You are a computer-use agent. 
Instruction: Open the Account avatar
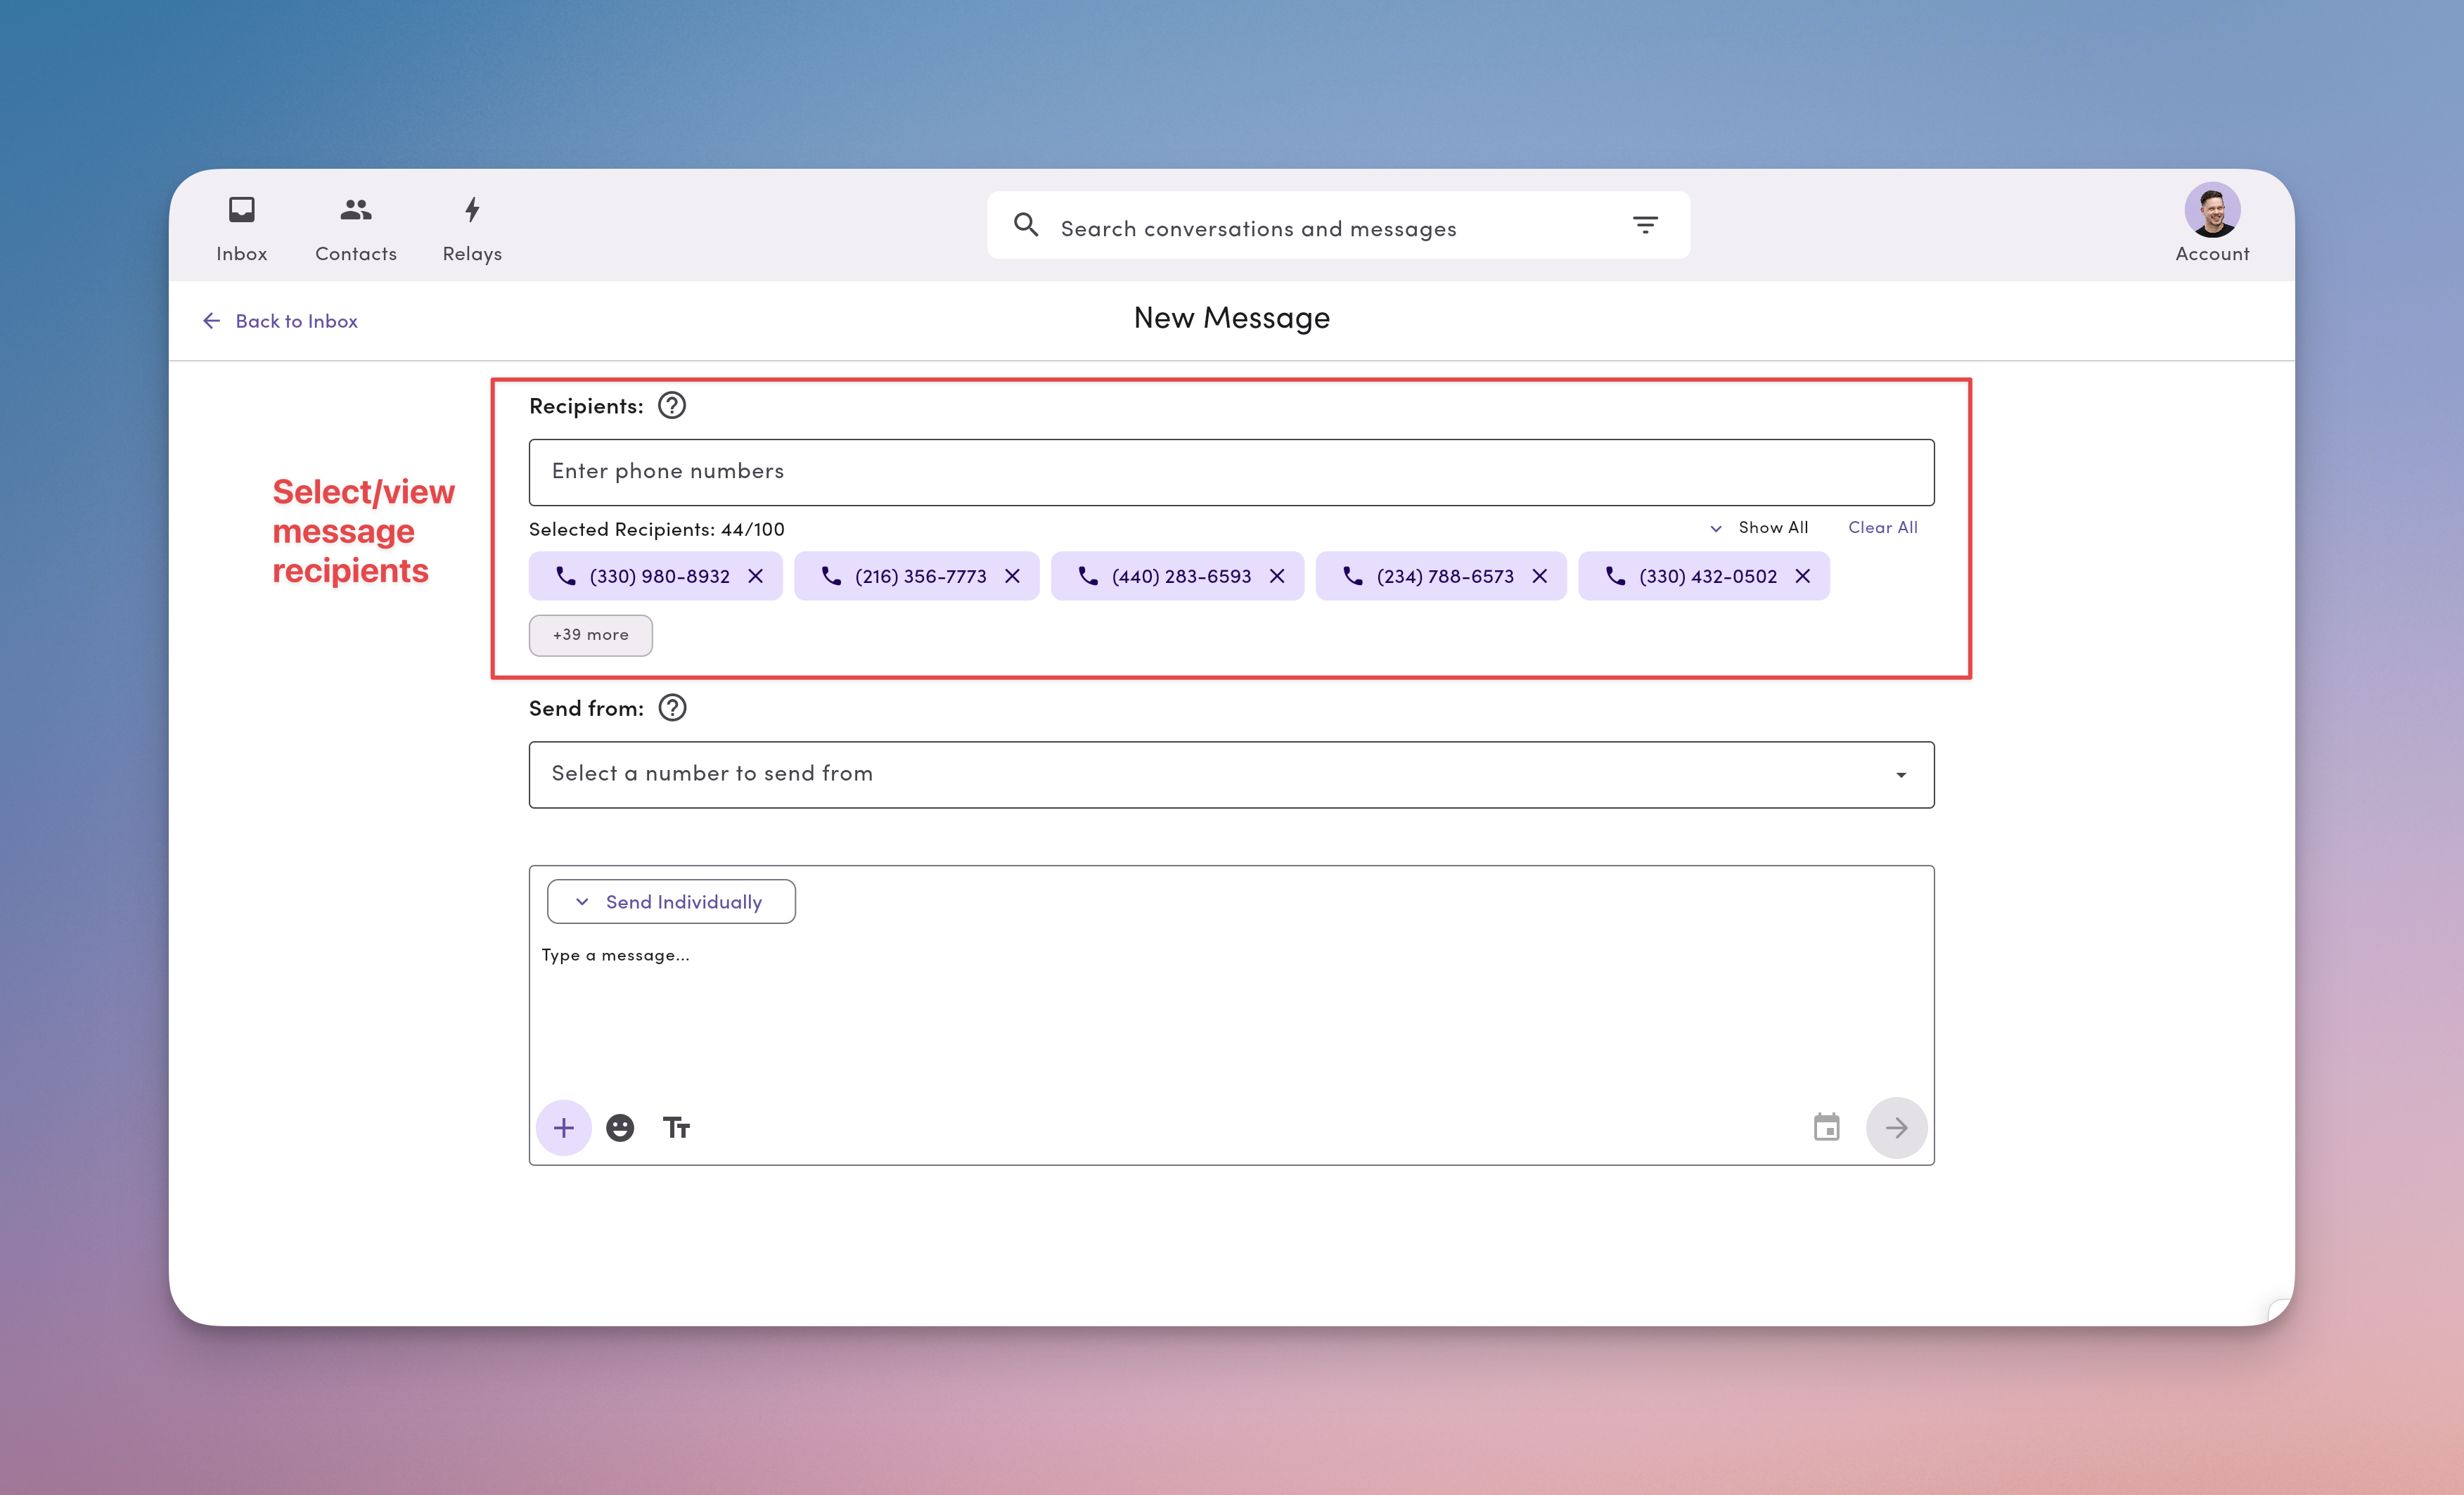(2210, 212)
